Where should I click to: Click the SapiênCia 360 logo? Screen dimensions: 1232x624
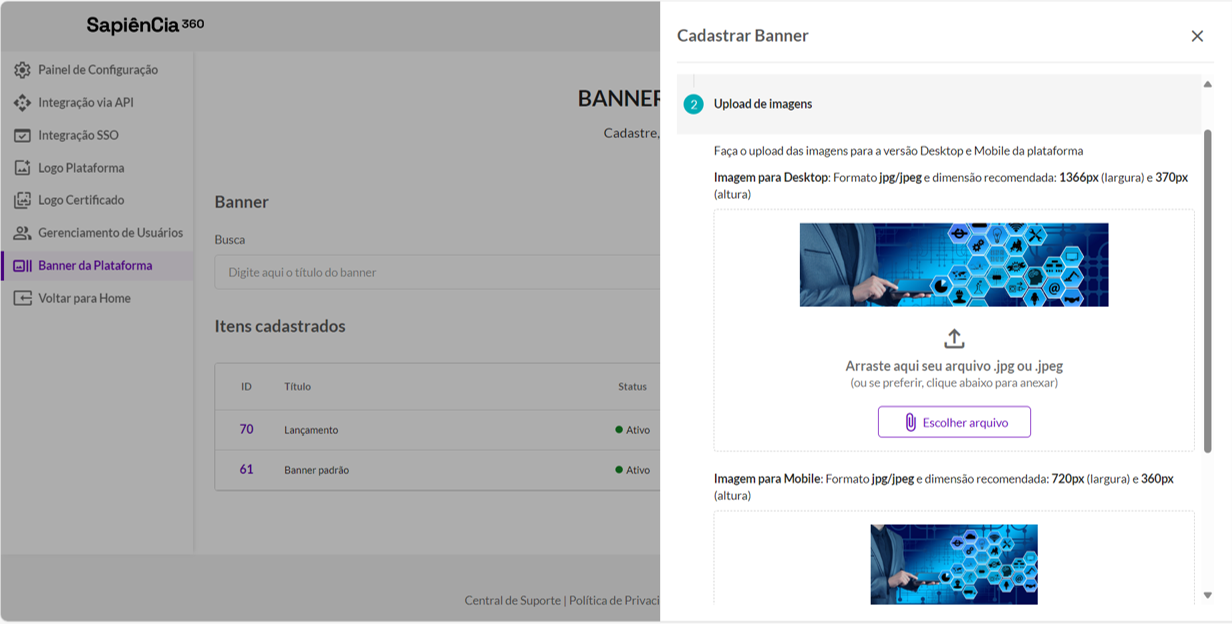tap(145, 25)
